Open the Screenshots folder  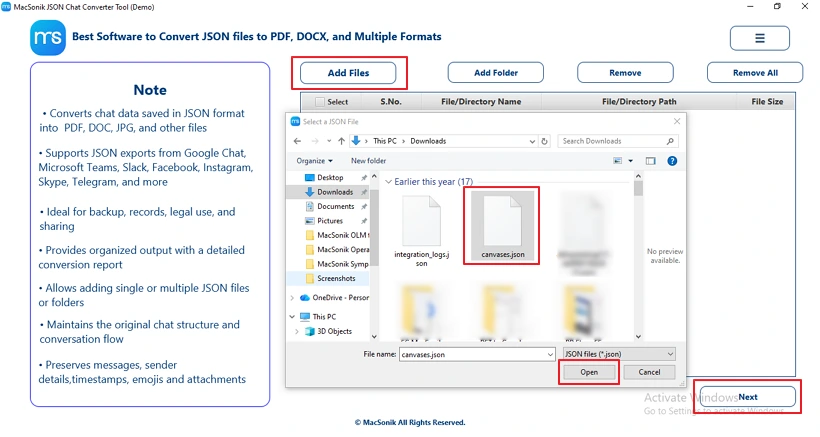coord(336,278)
